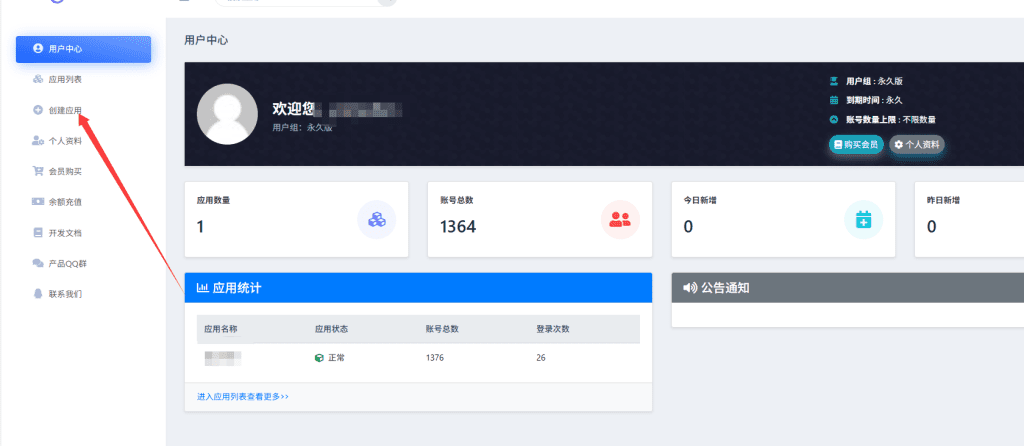1024x446 pixels.
Task: Click the login count value 26
Action: coord(541,358)
